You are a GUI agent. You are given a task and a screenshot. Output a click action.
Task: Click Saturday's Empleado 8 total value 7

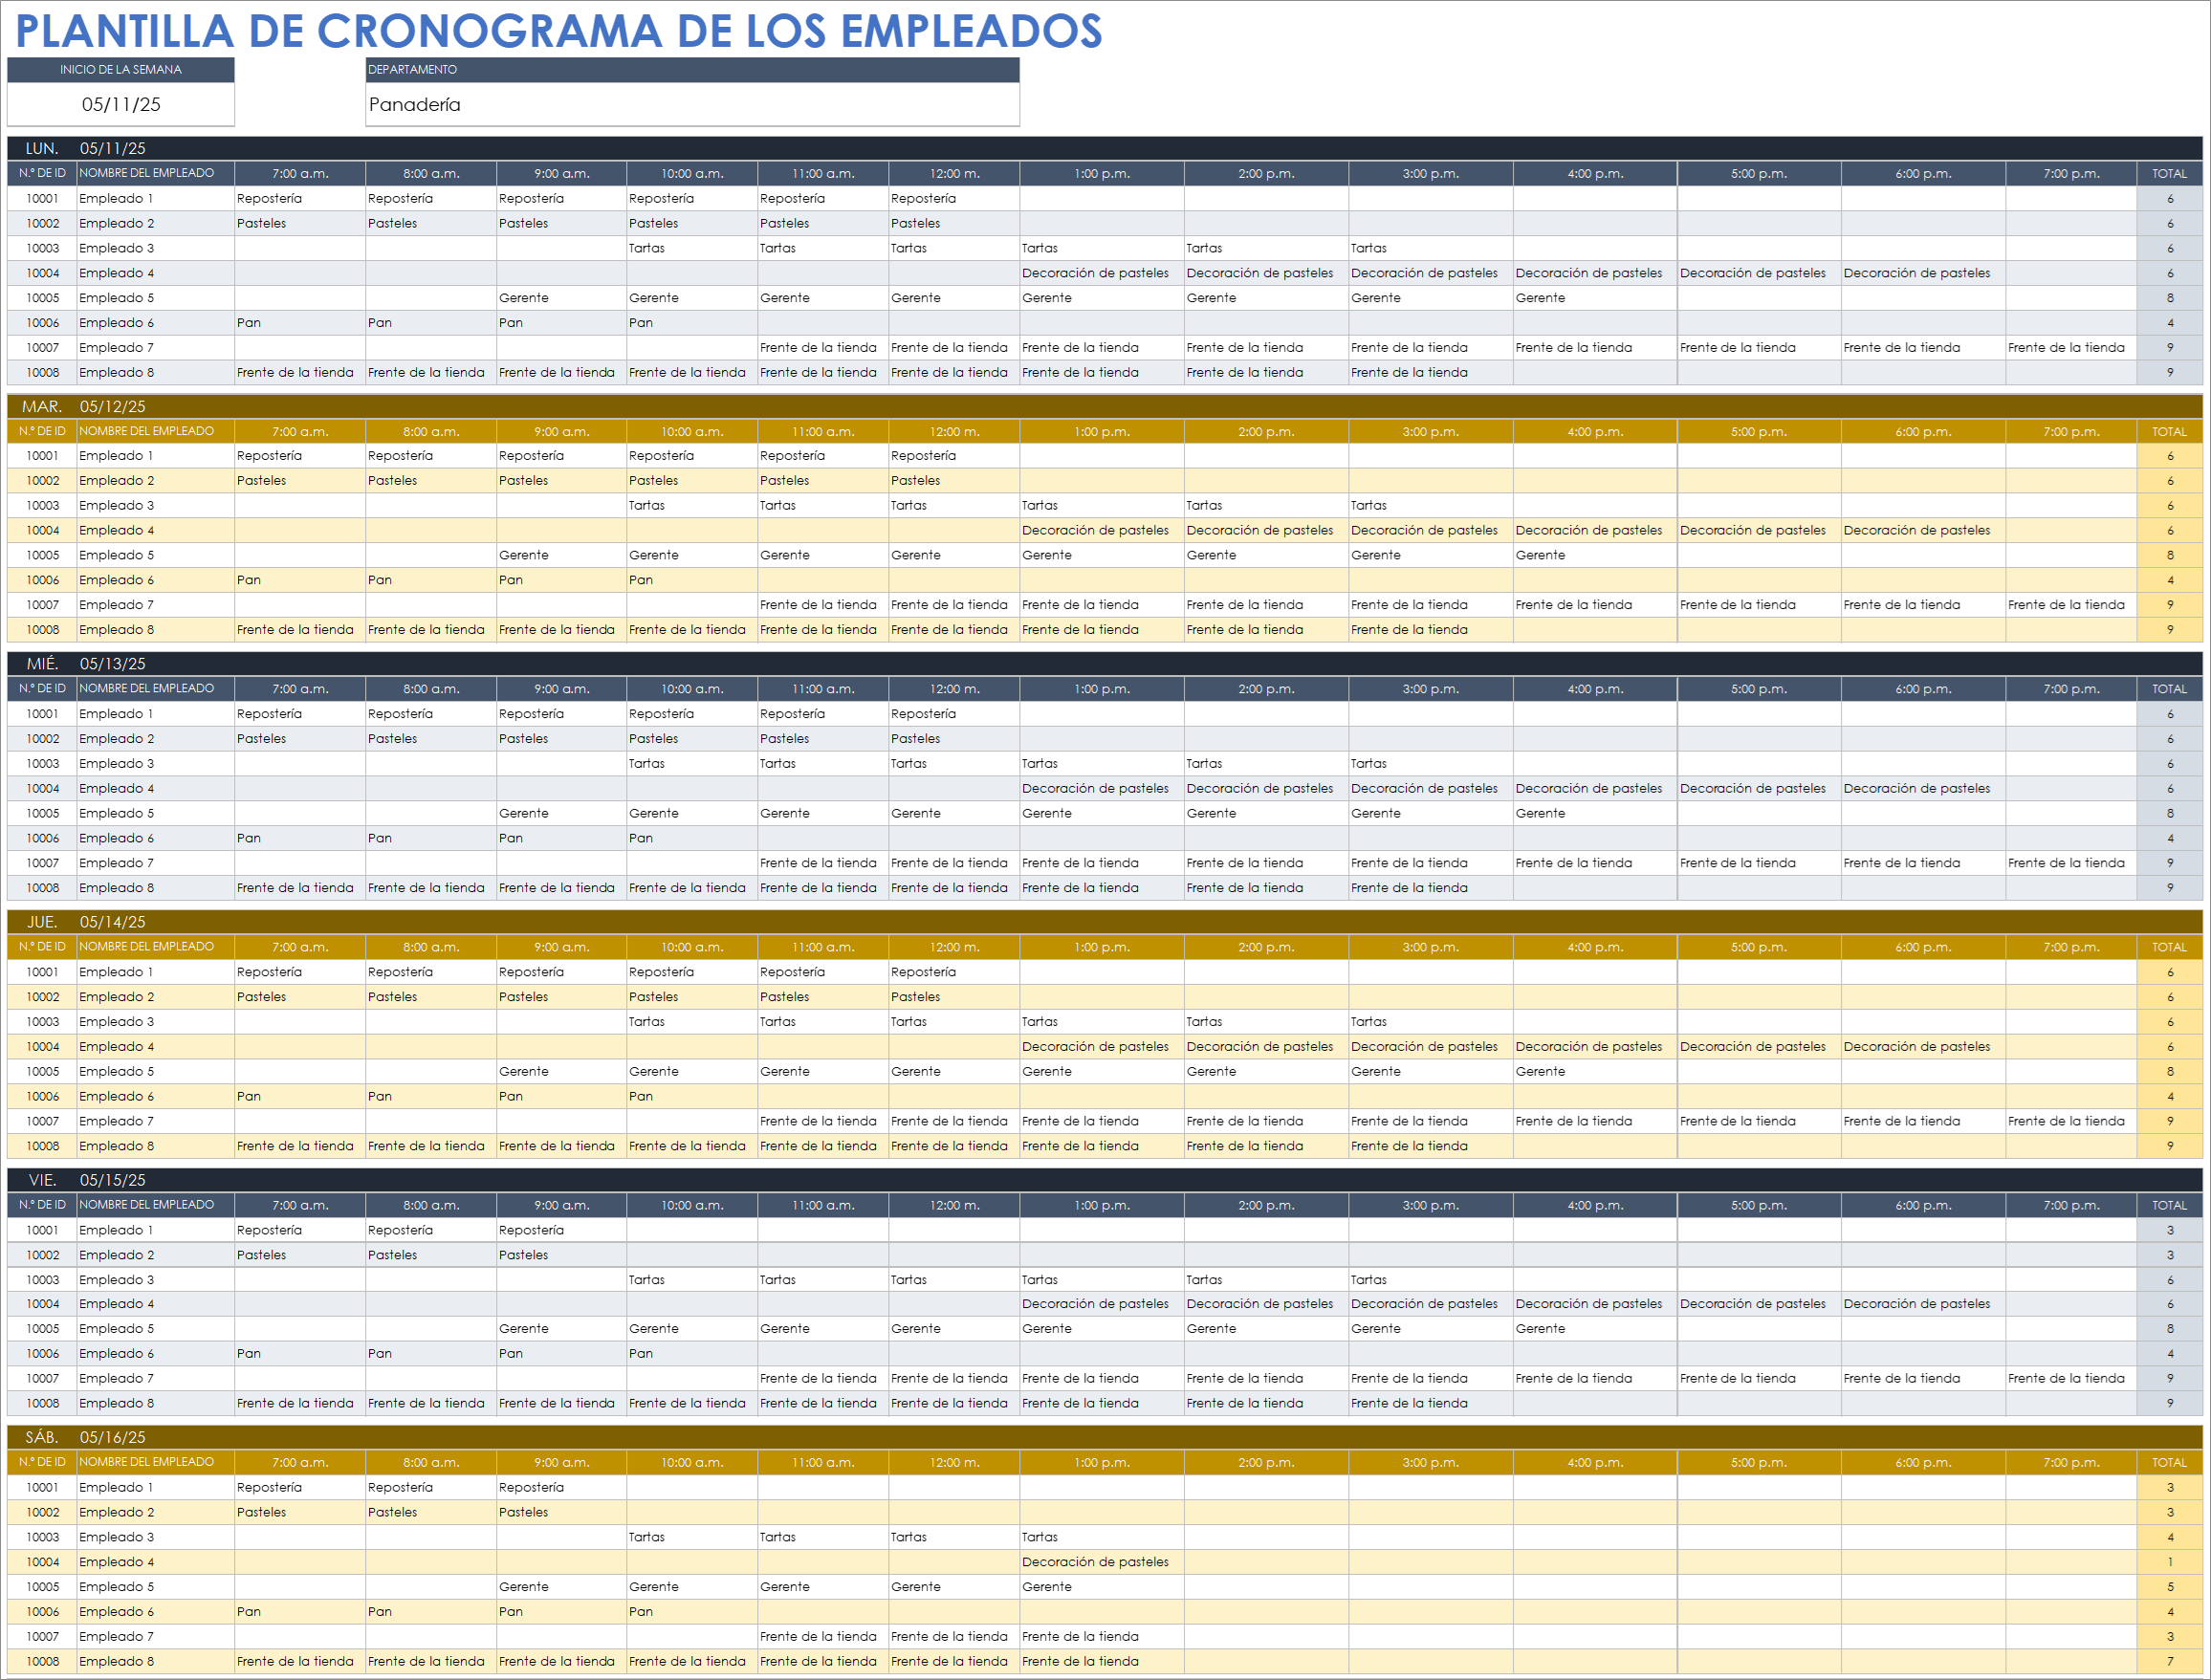point(2170,1662)
